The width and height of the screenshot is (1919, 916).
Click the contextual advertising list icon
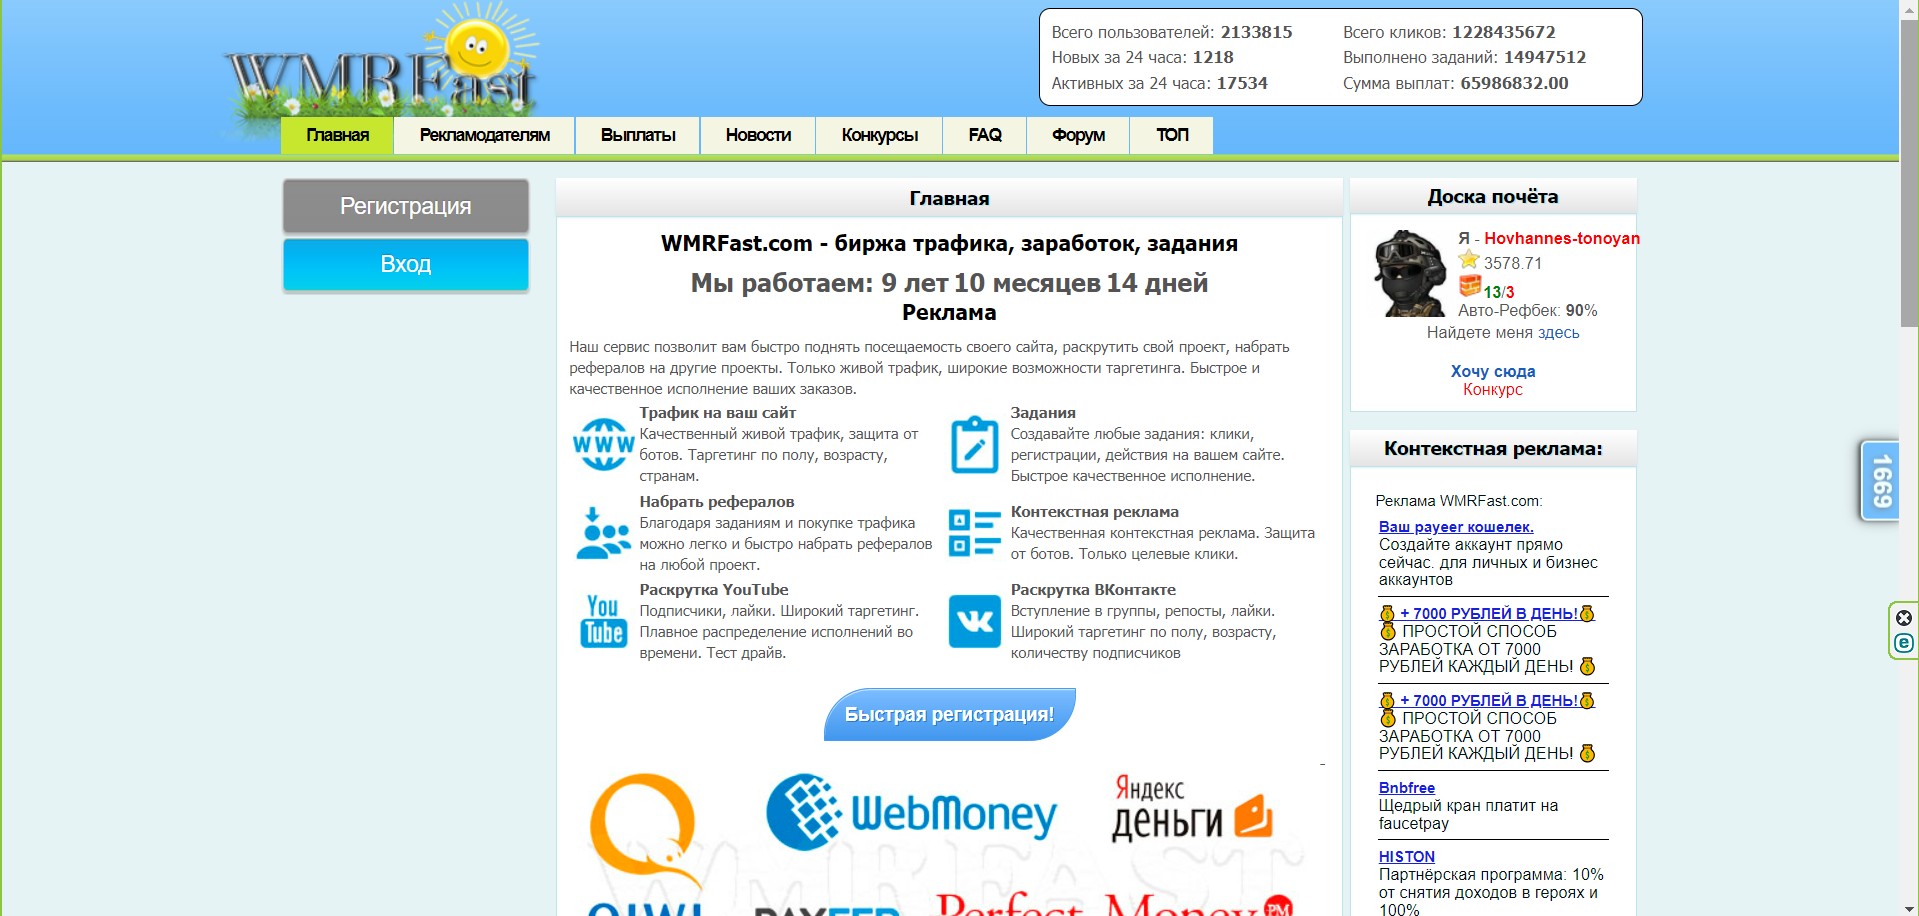pyautogui.click(x=974, y=533)
